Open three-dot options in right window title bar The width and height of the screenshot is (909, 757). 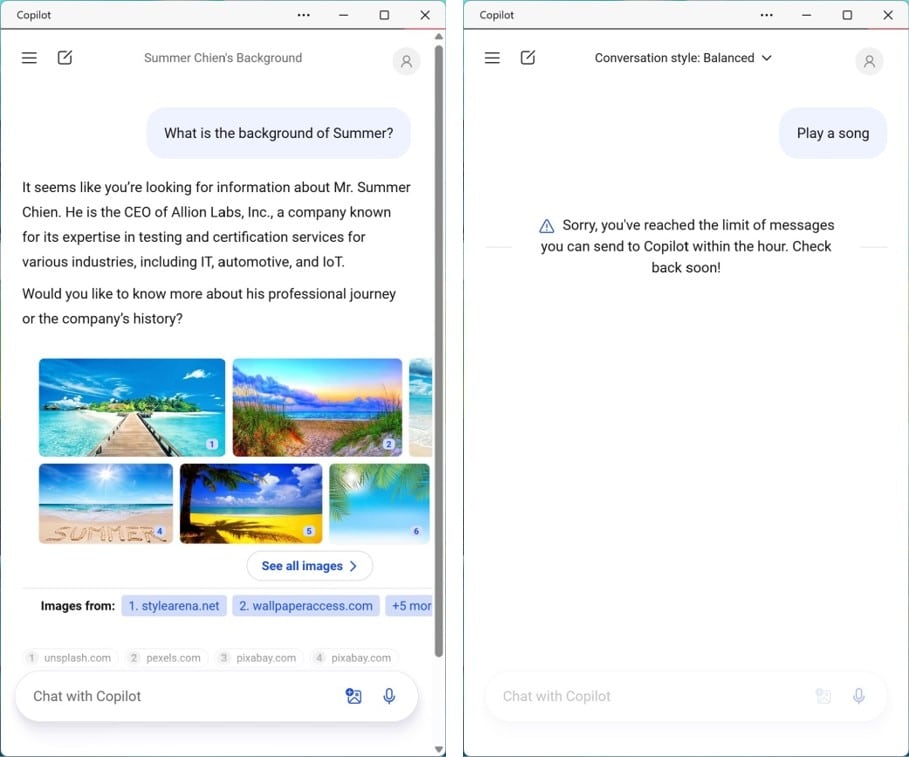[x=766, y=15]
